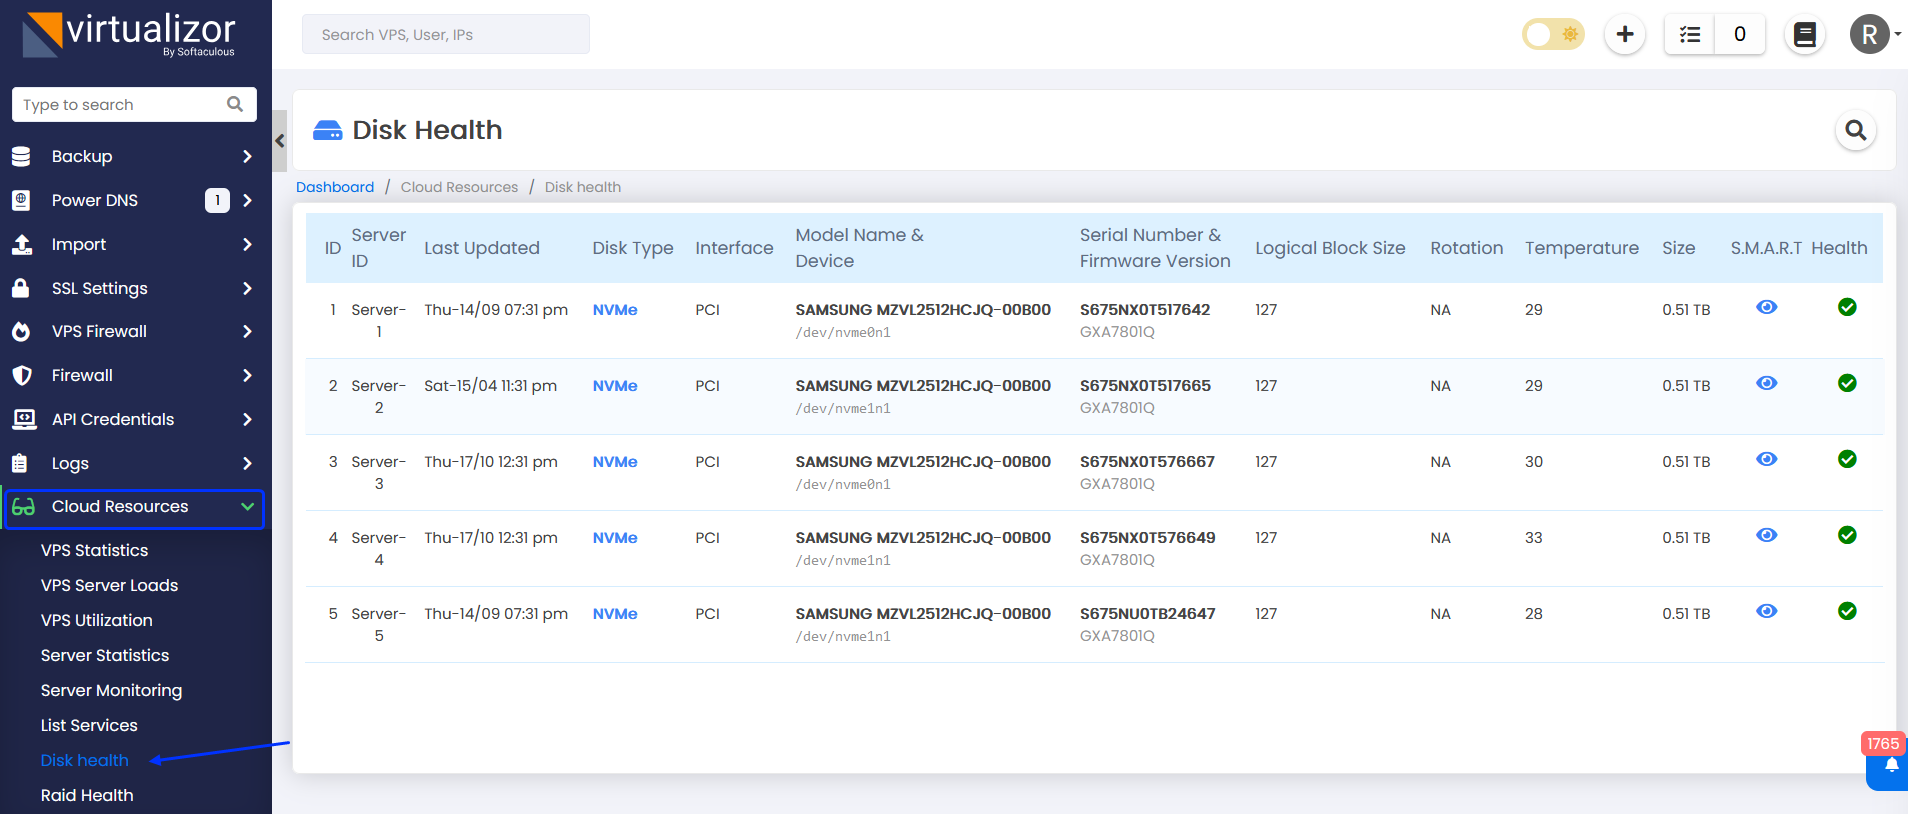Click the health check icon for Server-2

pos(1847,383)
